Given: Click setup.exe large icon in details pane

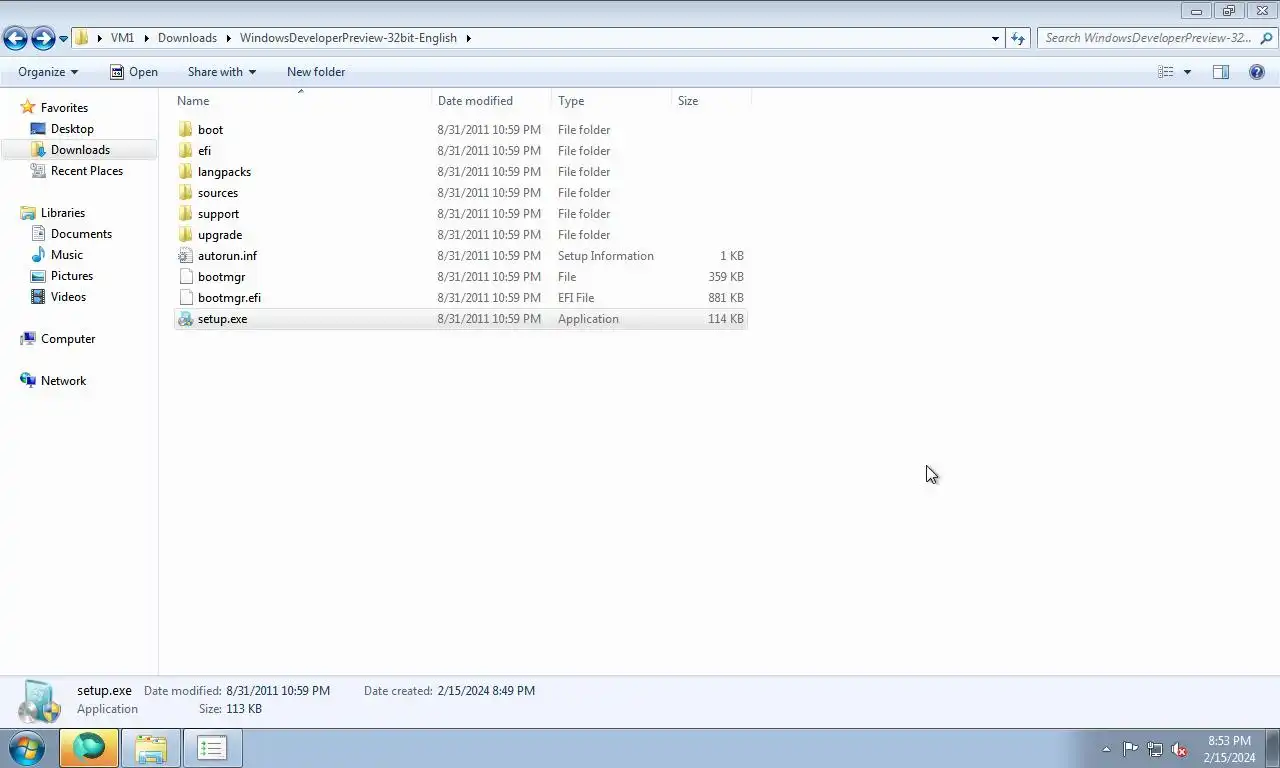Looking at the screenshot, I should coord(40,701).
